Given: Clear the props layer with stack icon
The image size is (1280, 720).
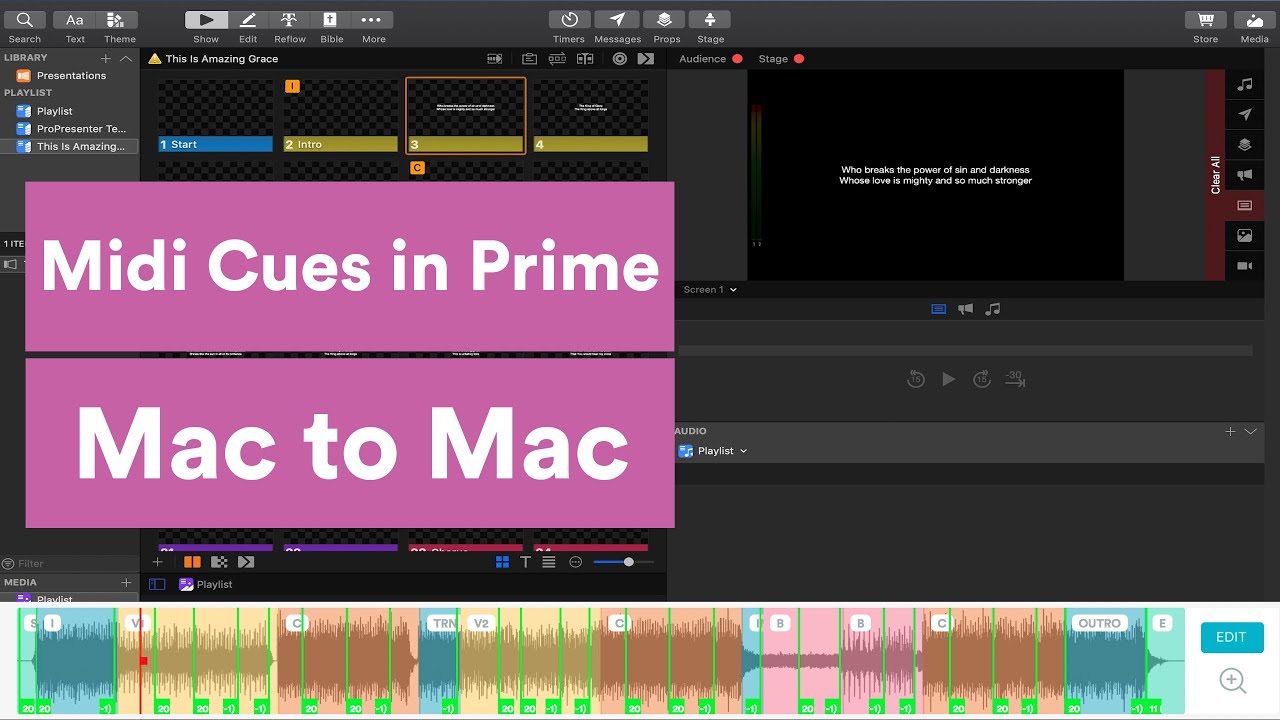Looking at the screenshot, I should pos(1245,145).
